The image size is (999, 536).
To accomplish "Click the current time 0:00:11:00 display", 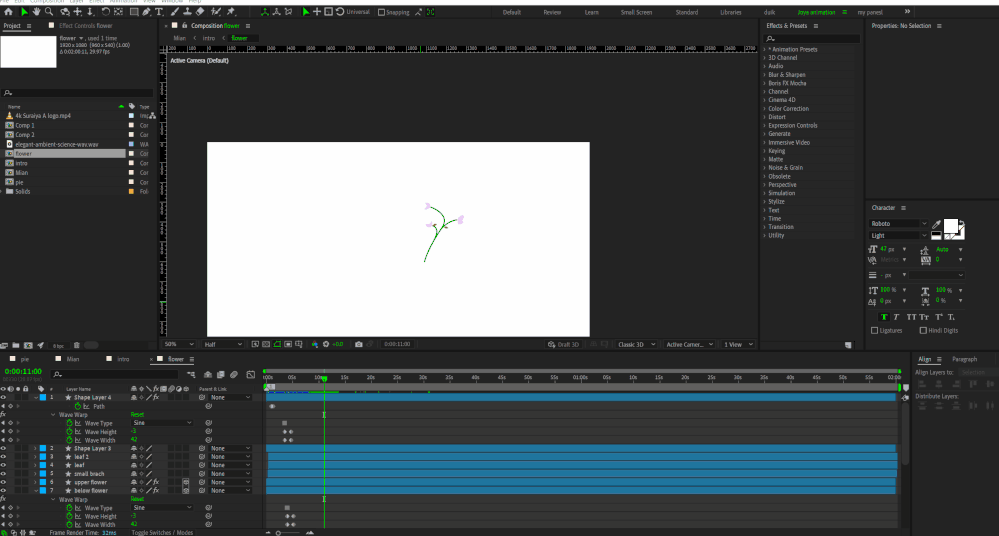I will point(23,371).
